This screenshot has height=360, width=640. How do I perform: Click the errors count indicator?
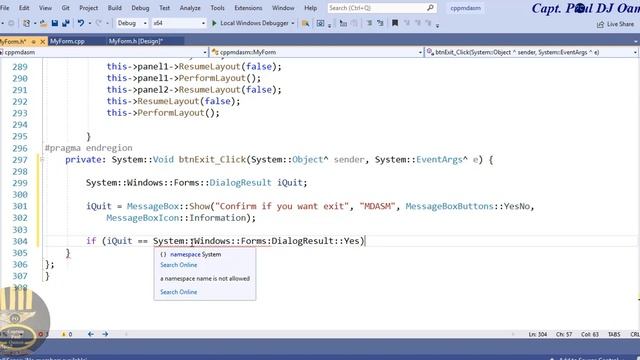click(x=43, y=334)
